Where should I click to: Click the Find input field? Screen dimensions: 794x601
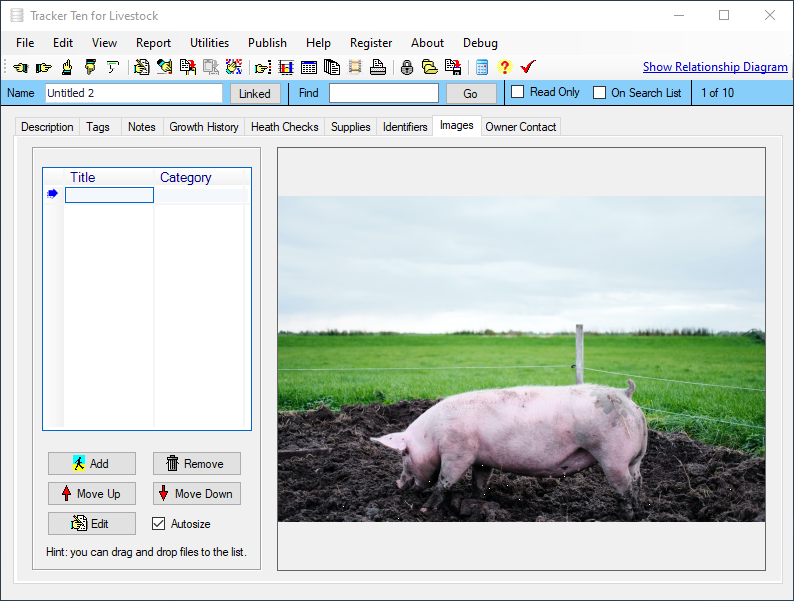(384, 93)
